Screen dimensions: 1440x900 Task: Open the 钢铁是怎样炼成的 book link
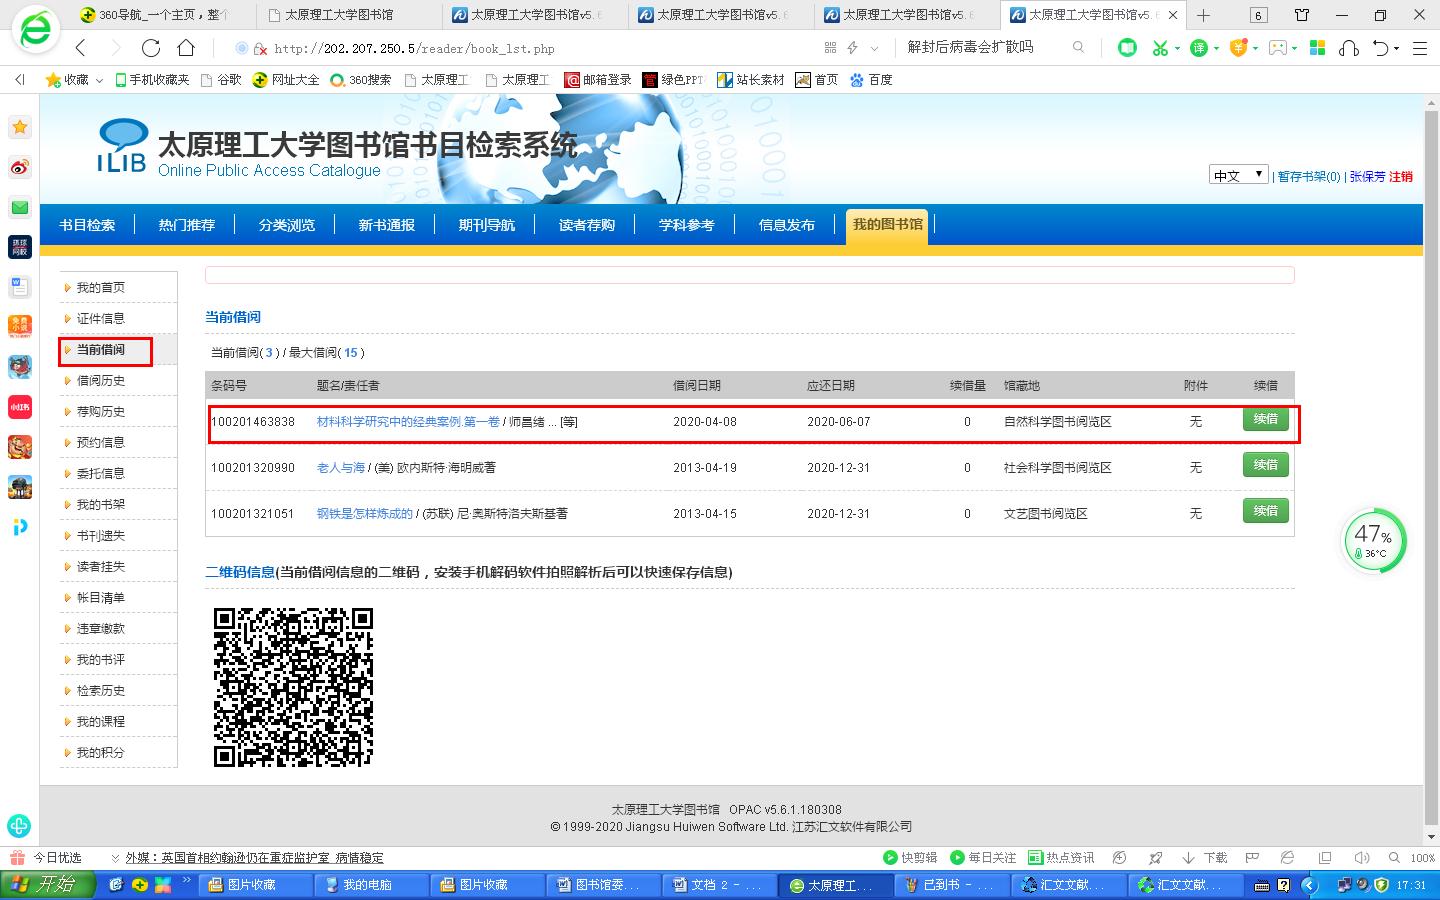point(364,514)
